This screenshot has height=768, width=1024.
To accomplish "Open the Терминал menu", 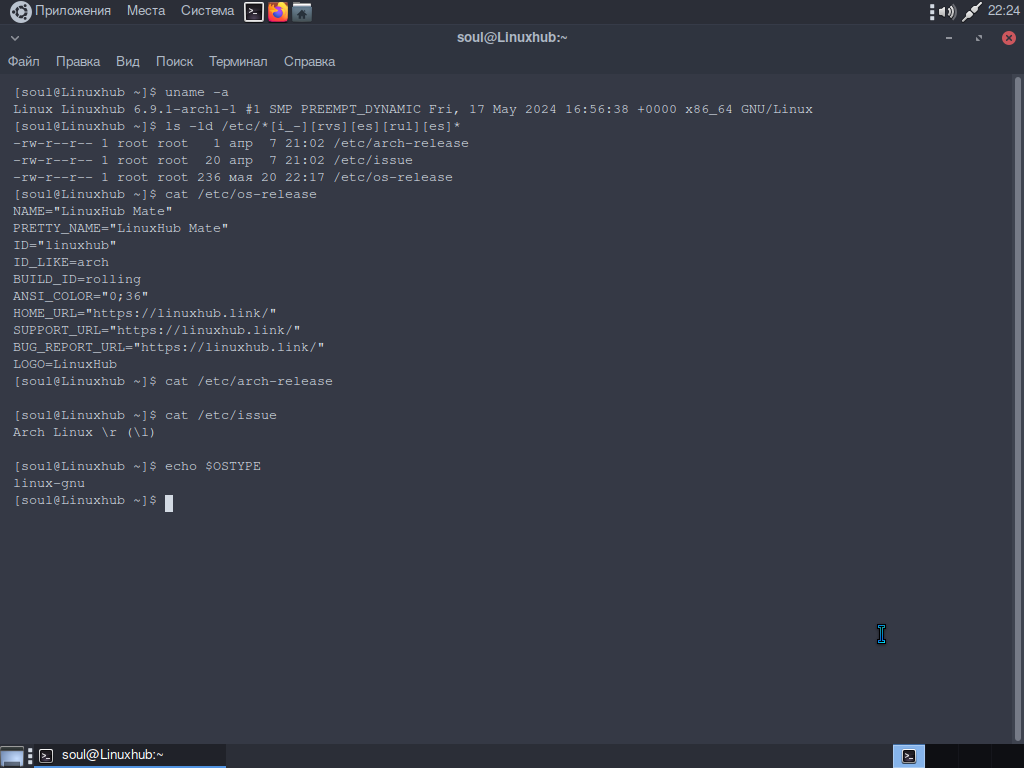I will 238,61.
